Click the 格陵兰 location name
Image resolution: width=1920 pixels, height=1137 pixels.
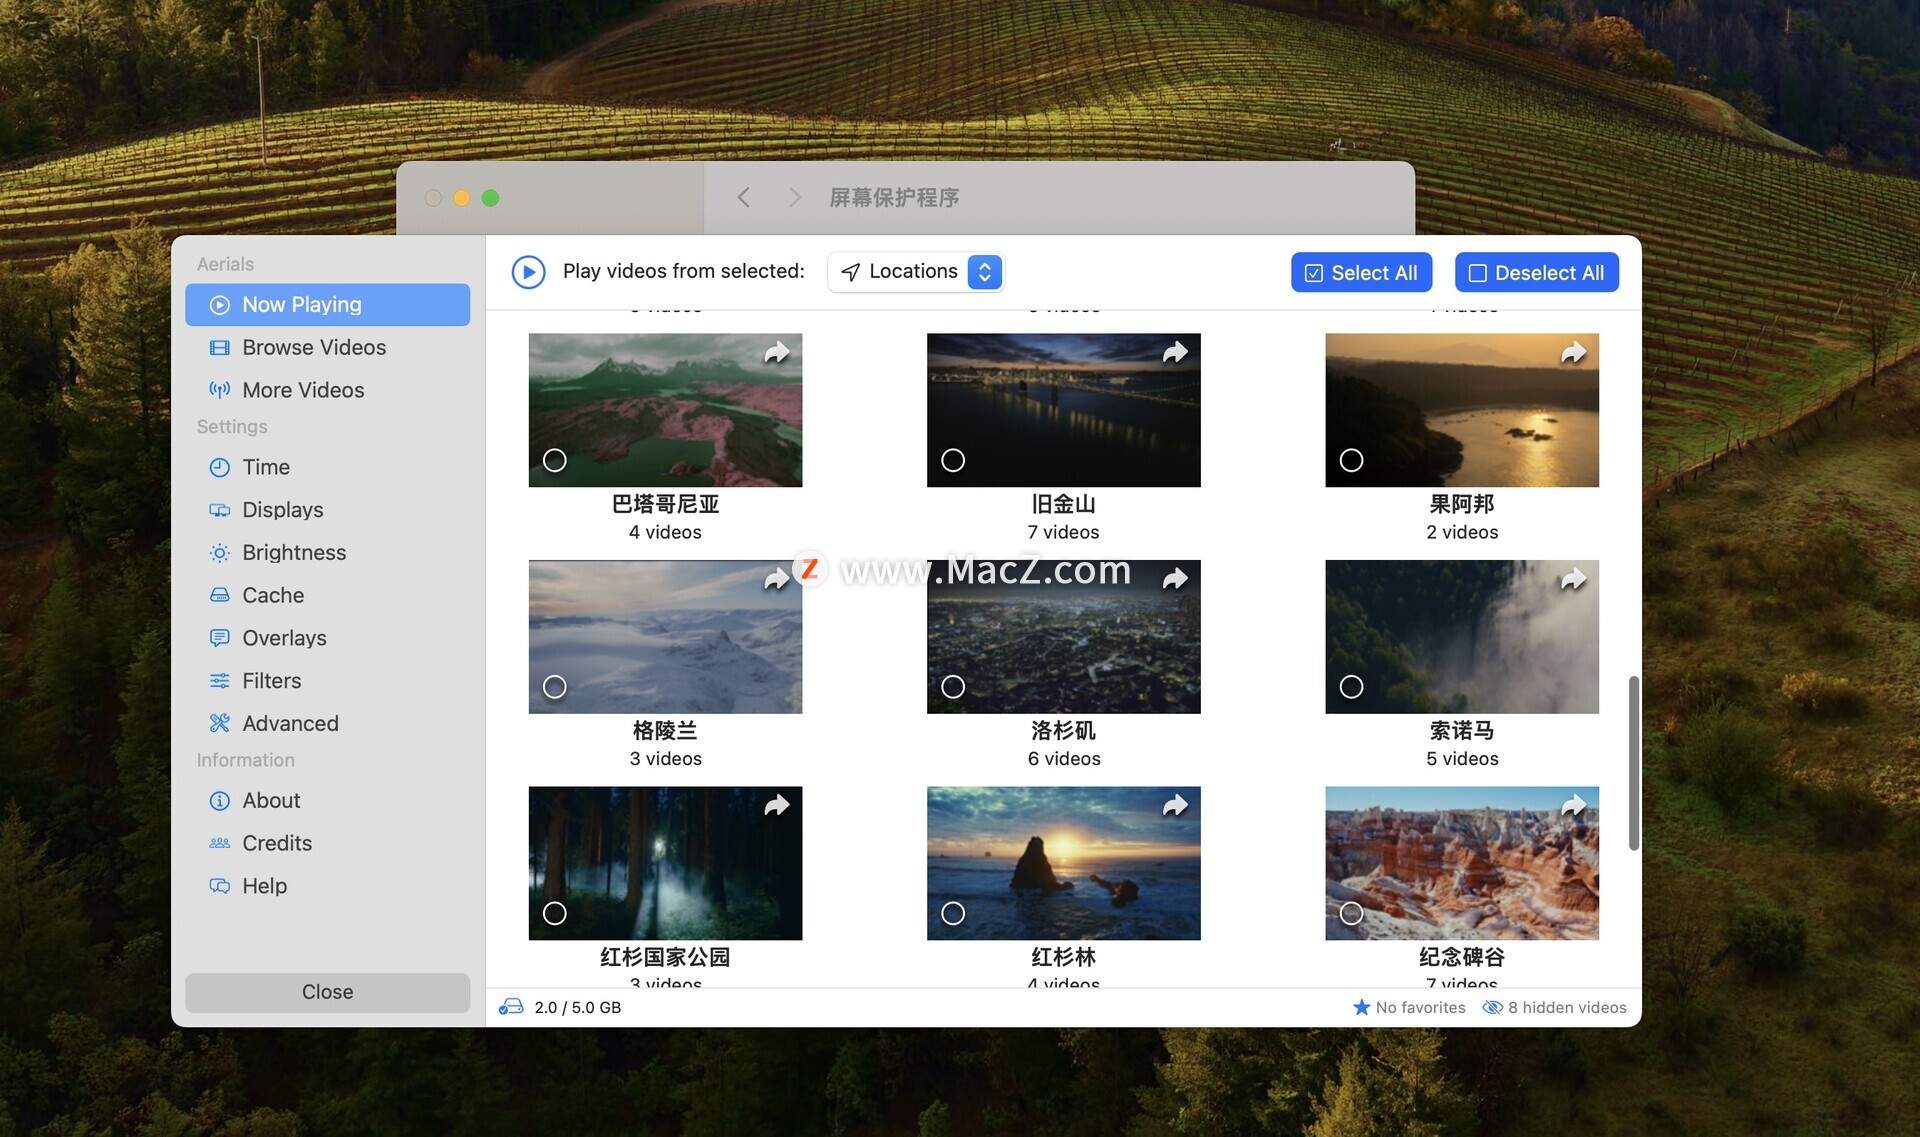[x=665, y=730]
